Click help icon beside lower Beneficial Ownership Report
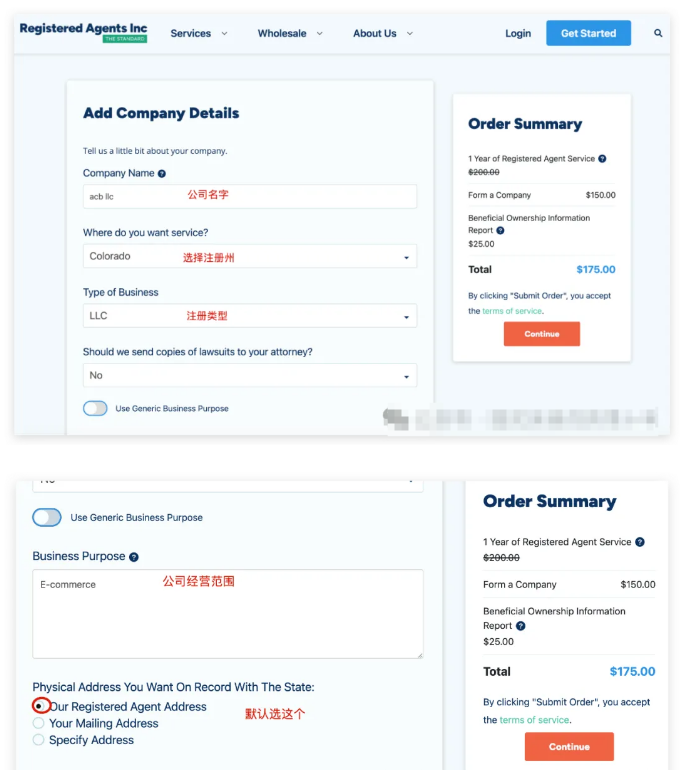The width and height of the screenshot is (683, 770). [521, 626]
